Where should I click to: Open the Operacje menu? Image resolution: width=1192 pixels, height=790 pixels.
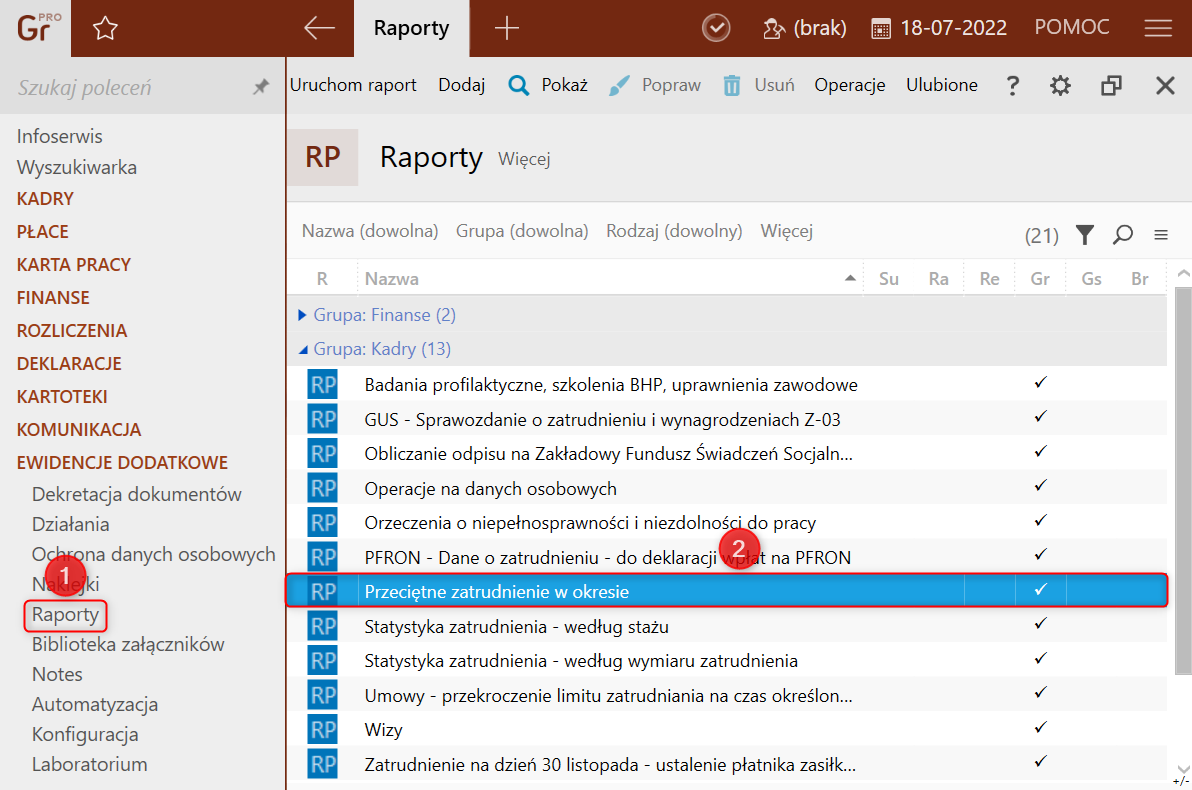[849, 85]
